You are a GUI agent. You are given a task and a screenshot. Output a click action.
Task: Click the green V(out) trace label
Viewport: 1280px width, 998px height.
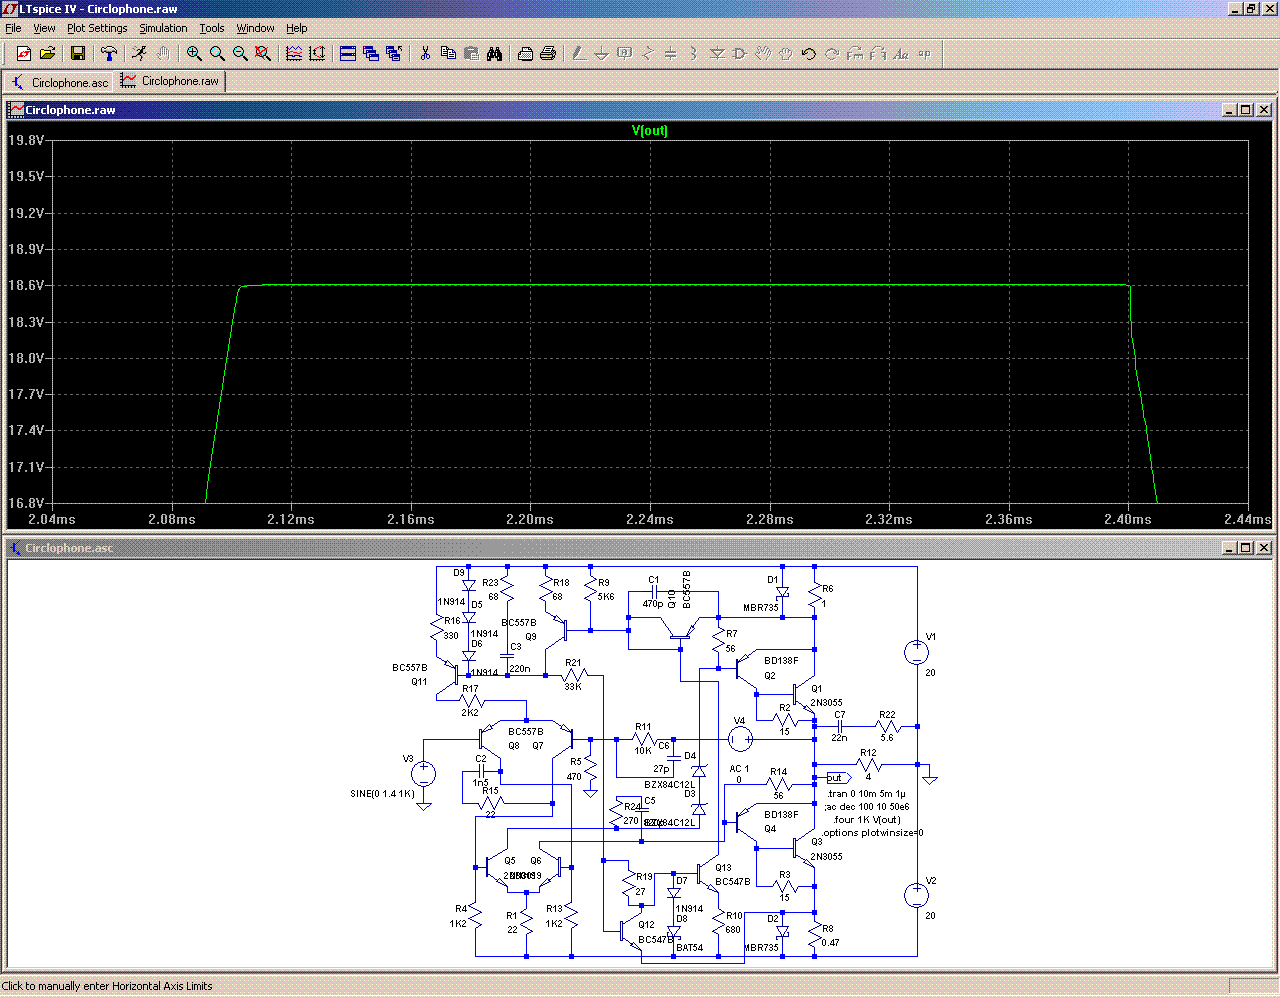point(649,131)
